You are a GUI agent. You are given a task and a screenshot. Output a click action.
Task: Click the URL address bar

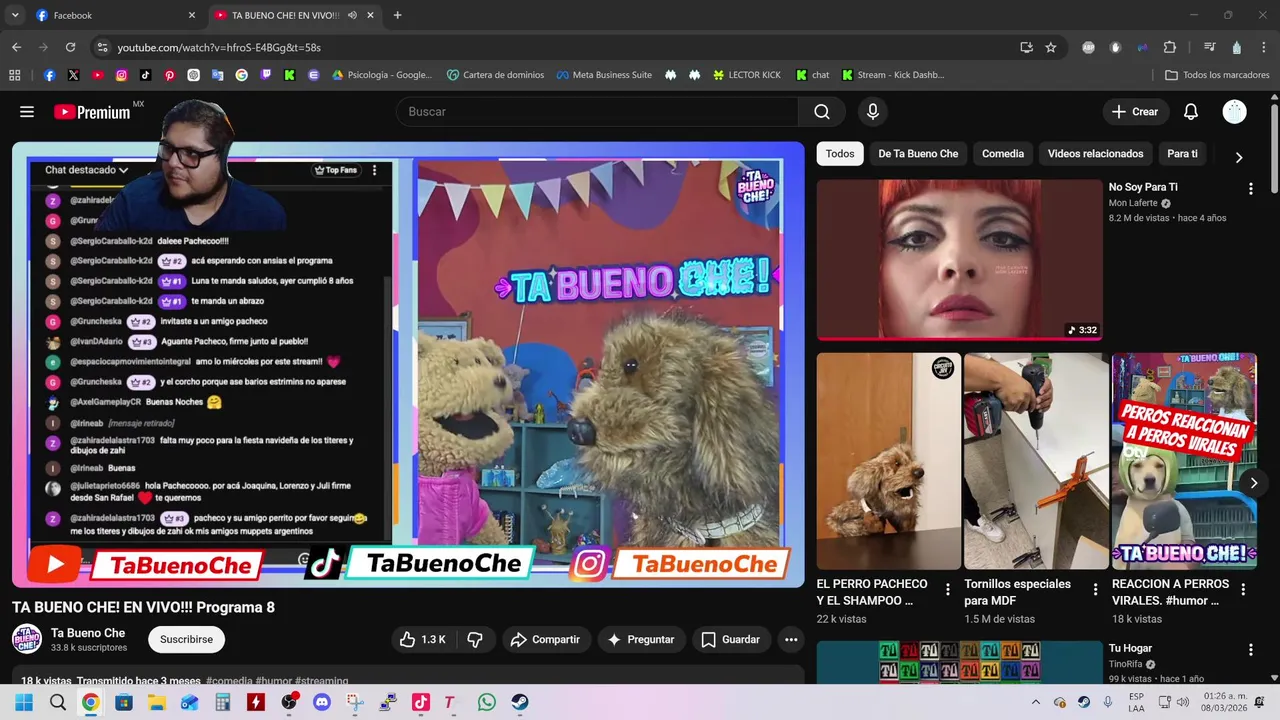[560, 47]
